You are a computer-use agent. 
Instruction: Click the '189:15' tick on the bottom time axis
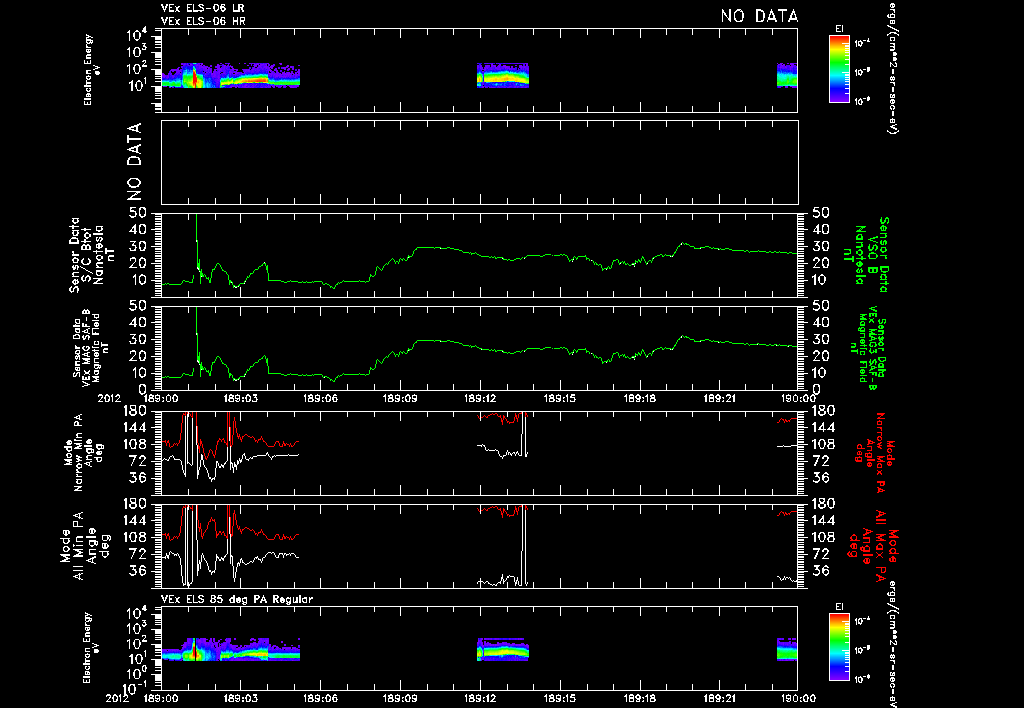tap(560, 698)
